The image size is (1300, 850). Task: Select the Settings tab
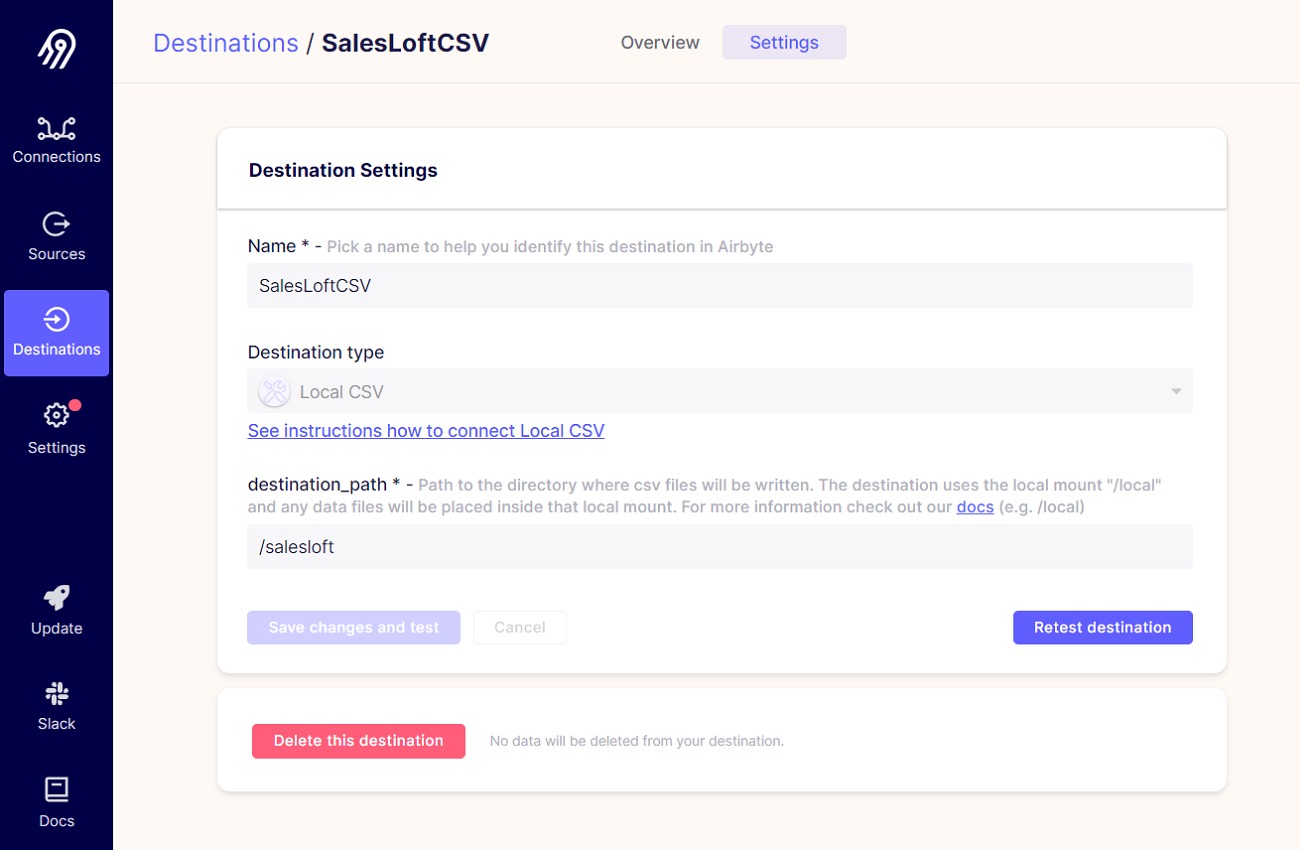pos(784,43)
